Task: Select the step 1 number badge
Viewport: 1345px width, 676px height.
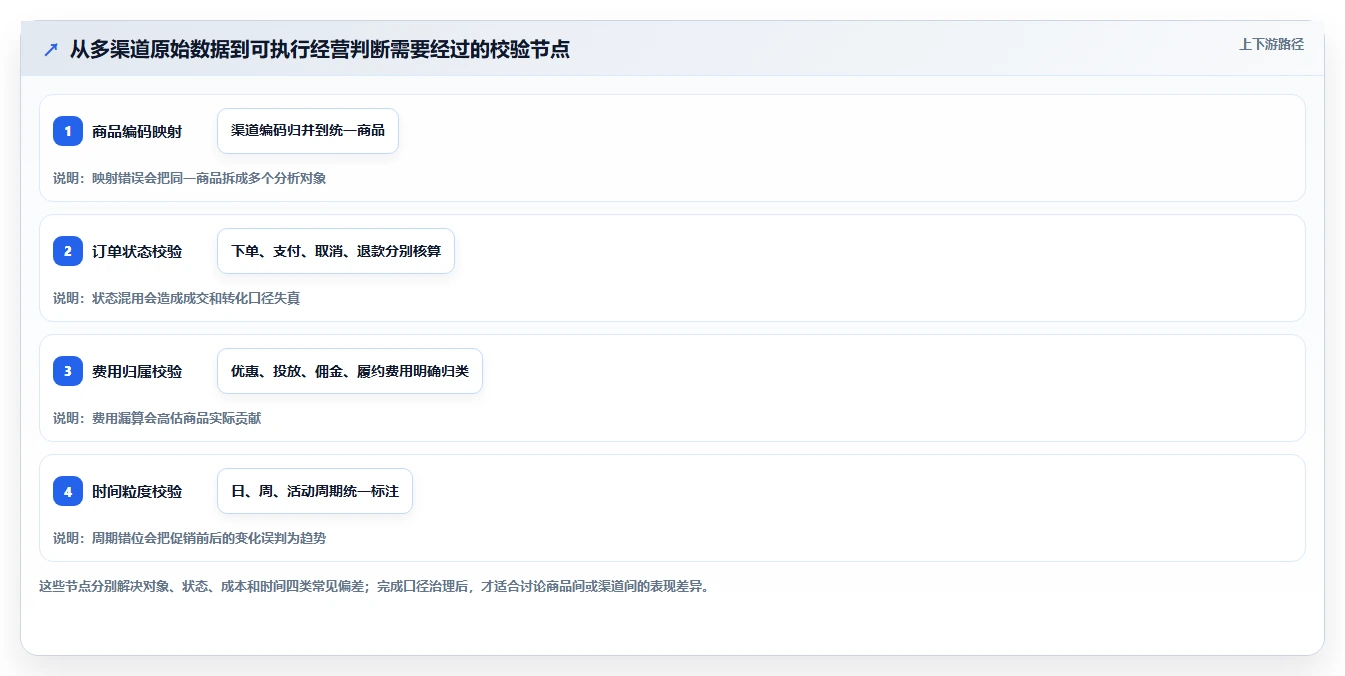Action: (68, 131)
